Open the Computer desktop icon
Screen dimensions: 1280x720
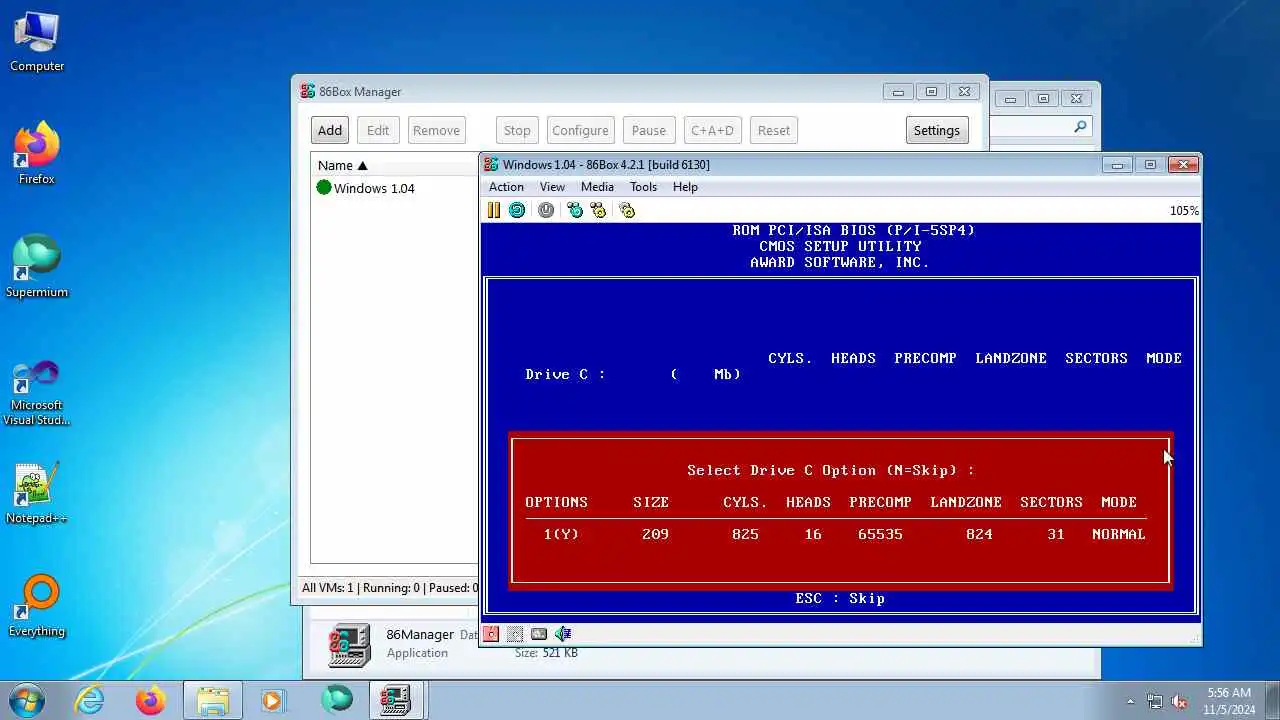[x=37, y=42]
